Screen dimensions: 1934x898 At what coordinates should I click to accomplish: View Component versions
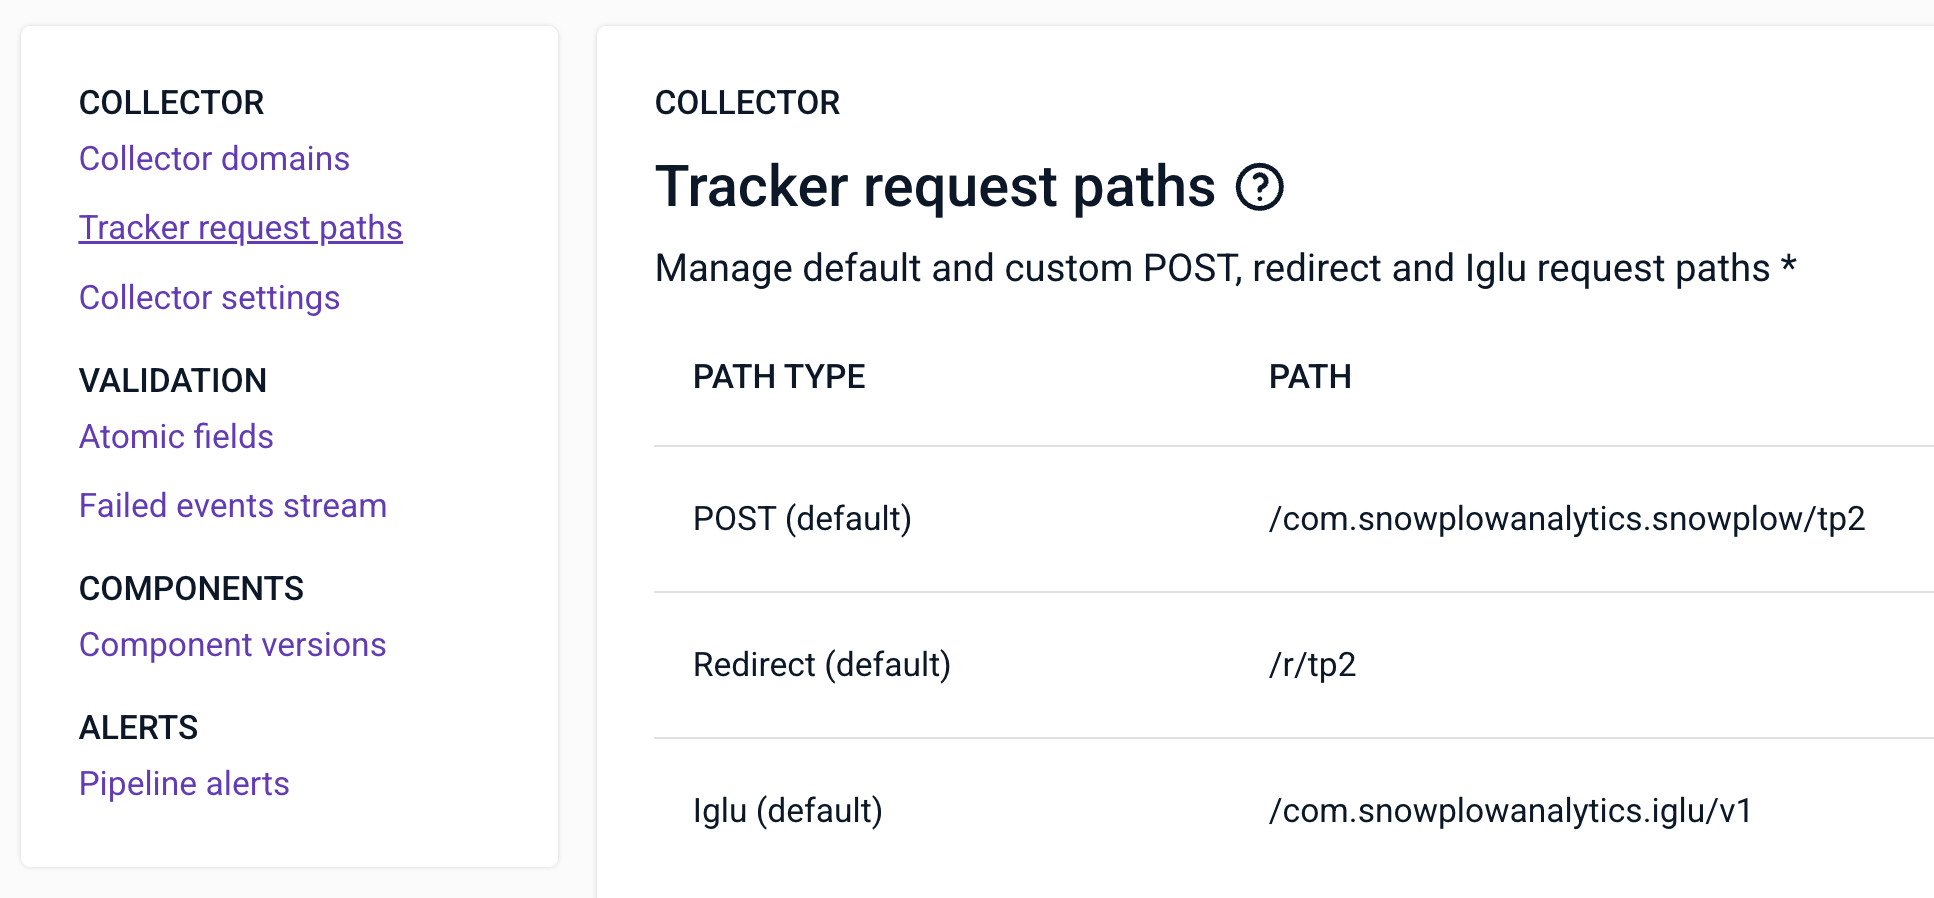pos(232,645)
